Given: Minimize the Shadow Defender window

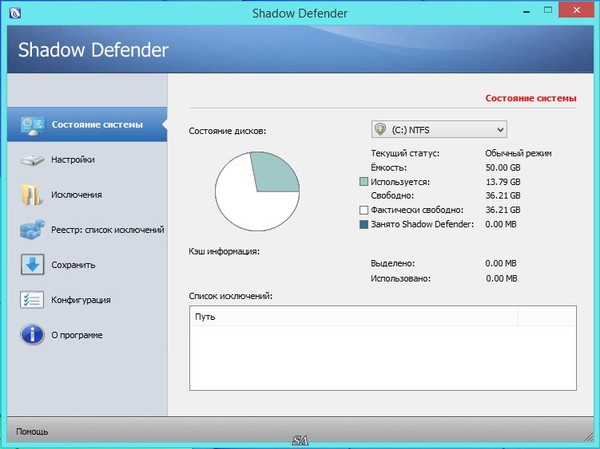Looking at the screenshot, I should tap(527, 11).
